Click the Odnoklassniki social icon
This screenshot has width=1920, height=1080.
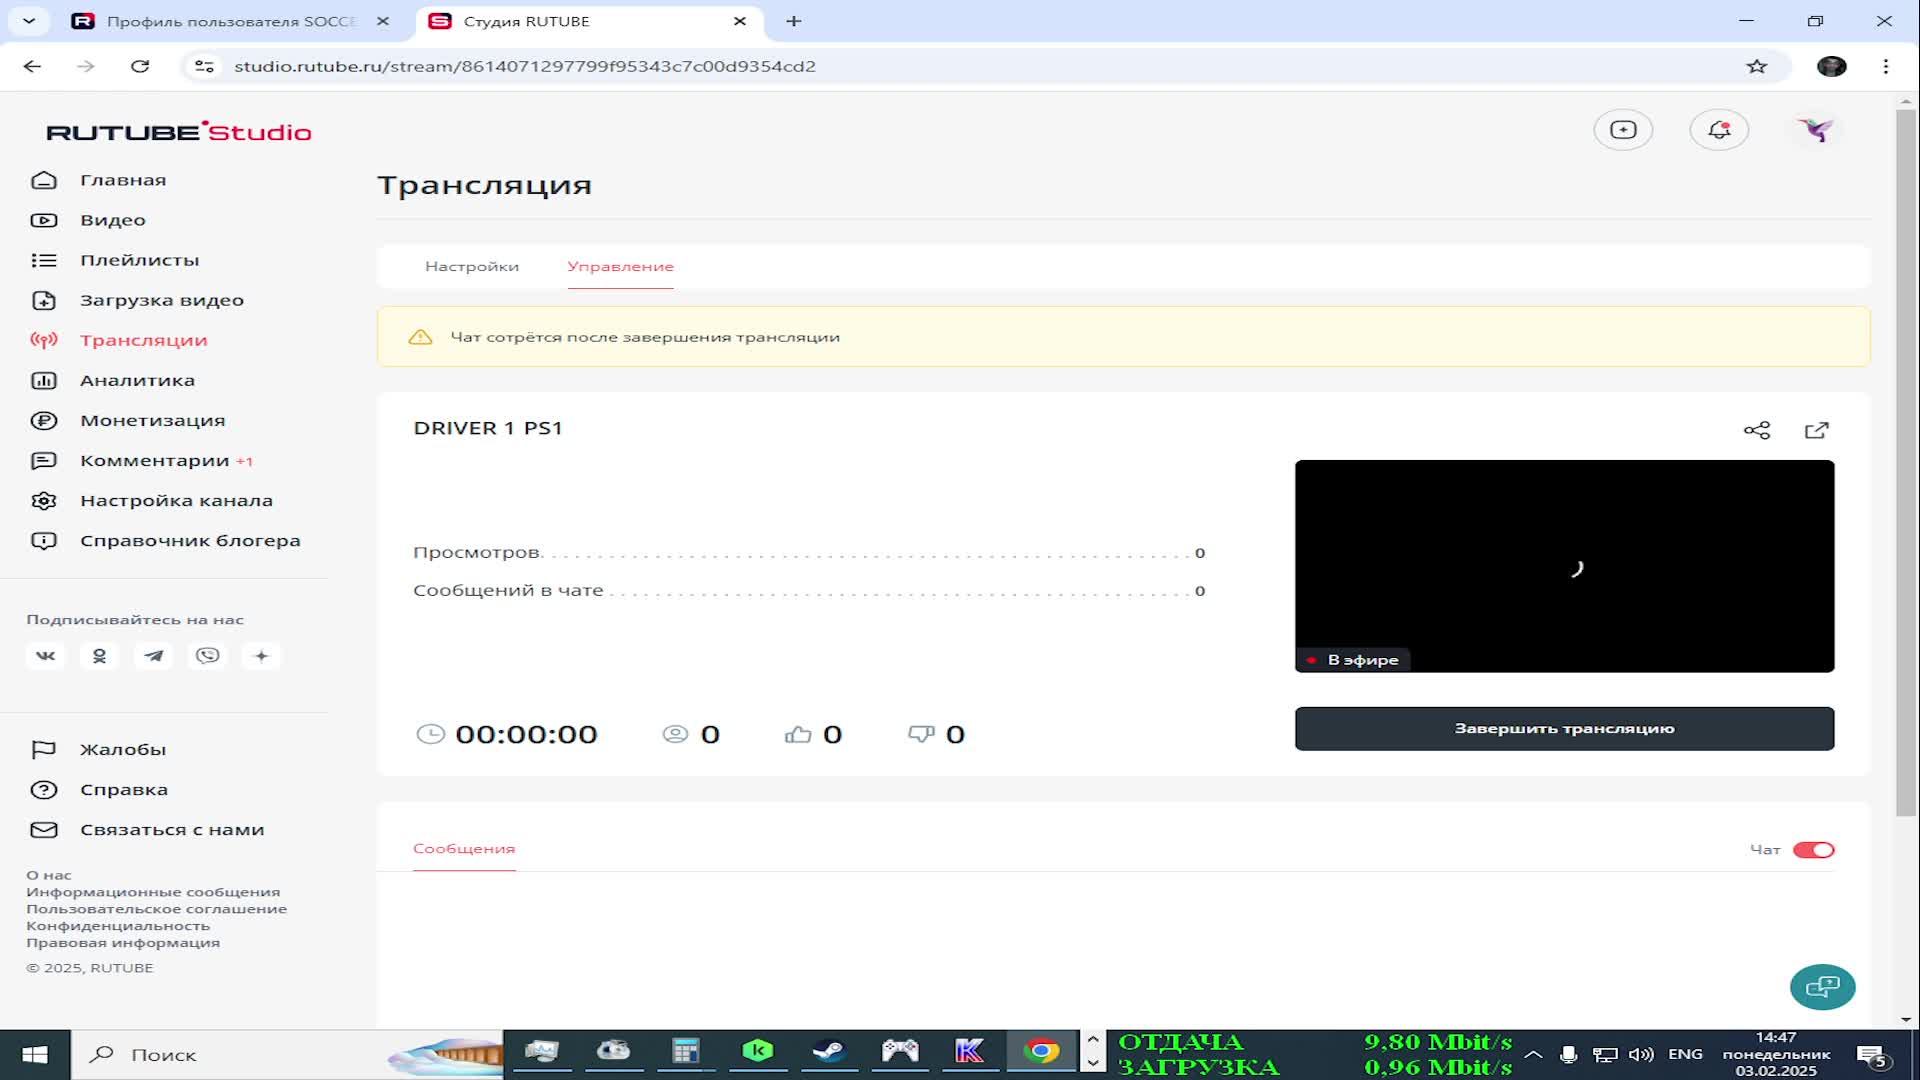99,656
